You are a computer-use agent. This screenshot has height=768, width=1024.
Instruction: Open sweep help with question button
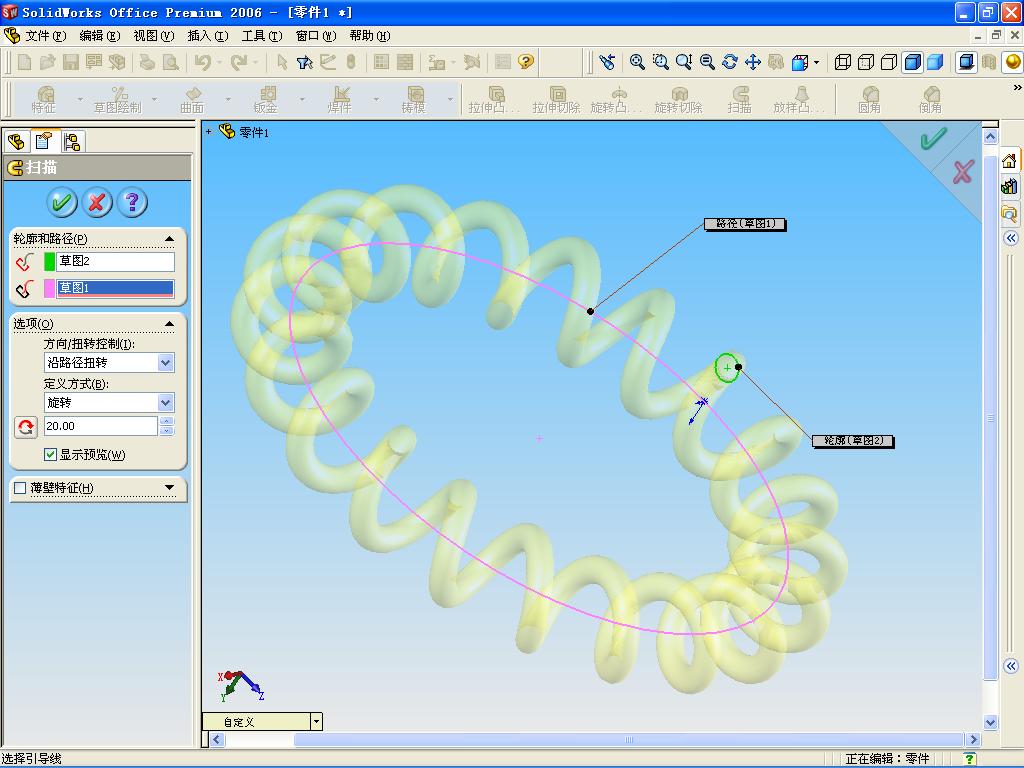(132, 202)
